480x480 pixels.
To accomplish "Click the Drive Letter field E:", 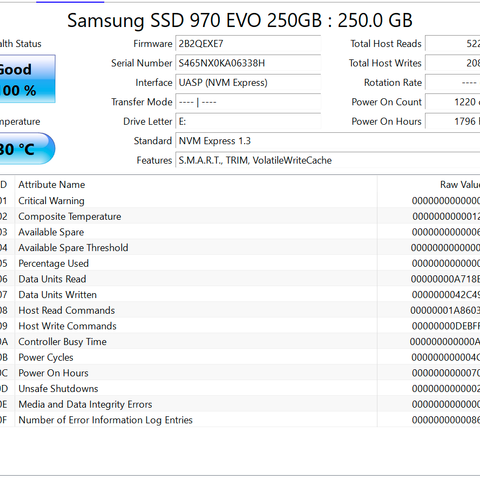I will (x=248, y=121).
